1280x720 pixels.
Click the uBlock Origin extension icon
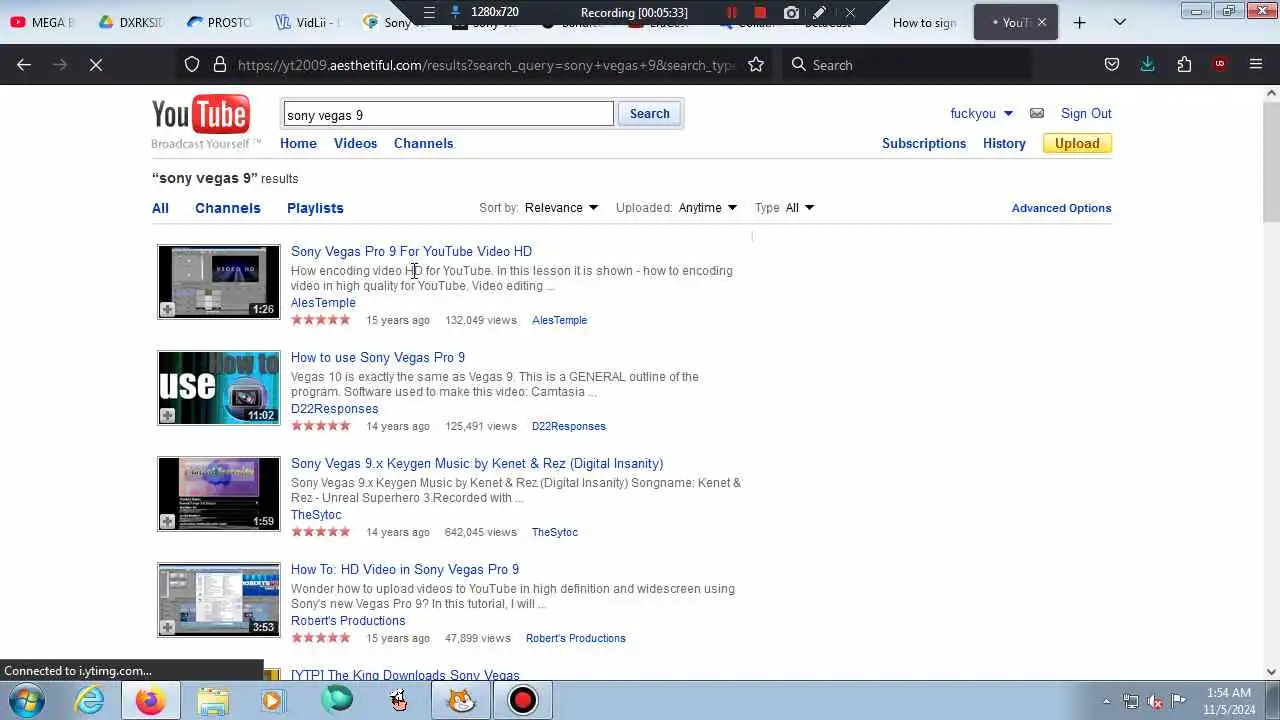1220,64
